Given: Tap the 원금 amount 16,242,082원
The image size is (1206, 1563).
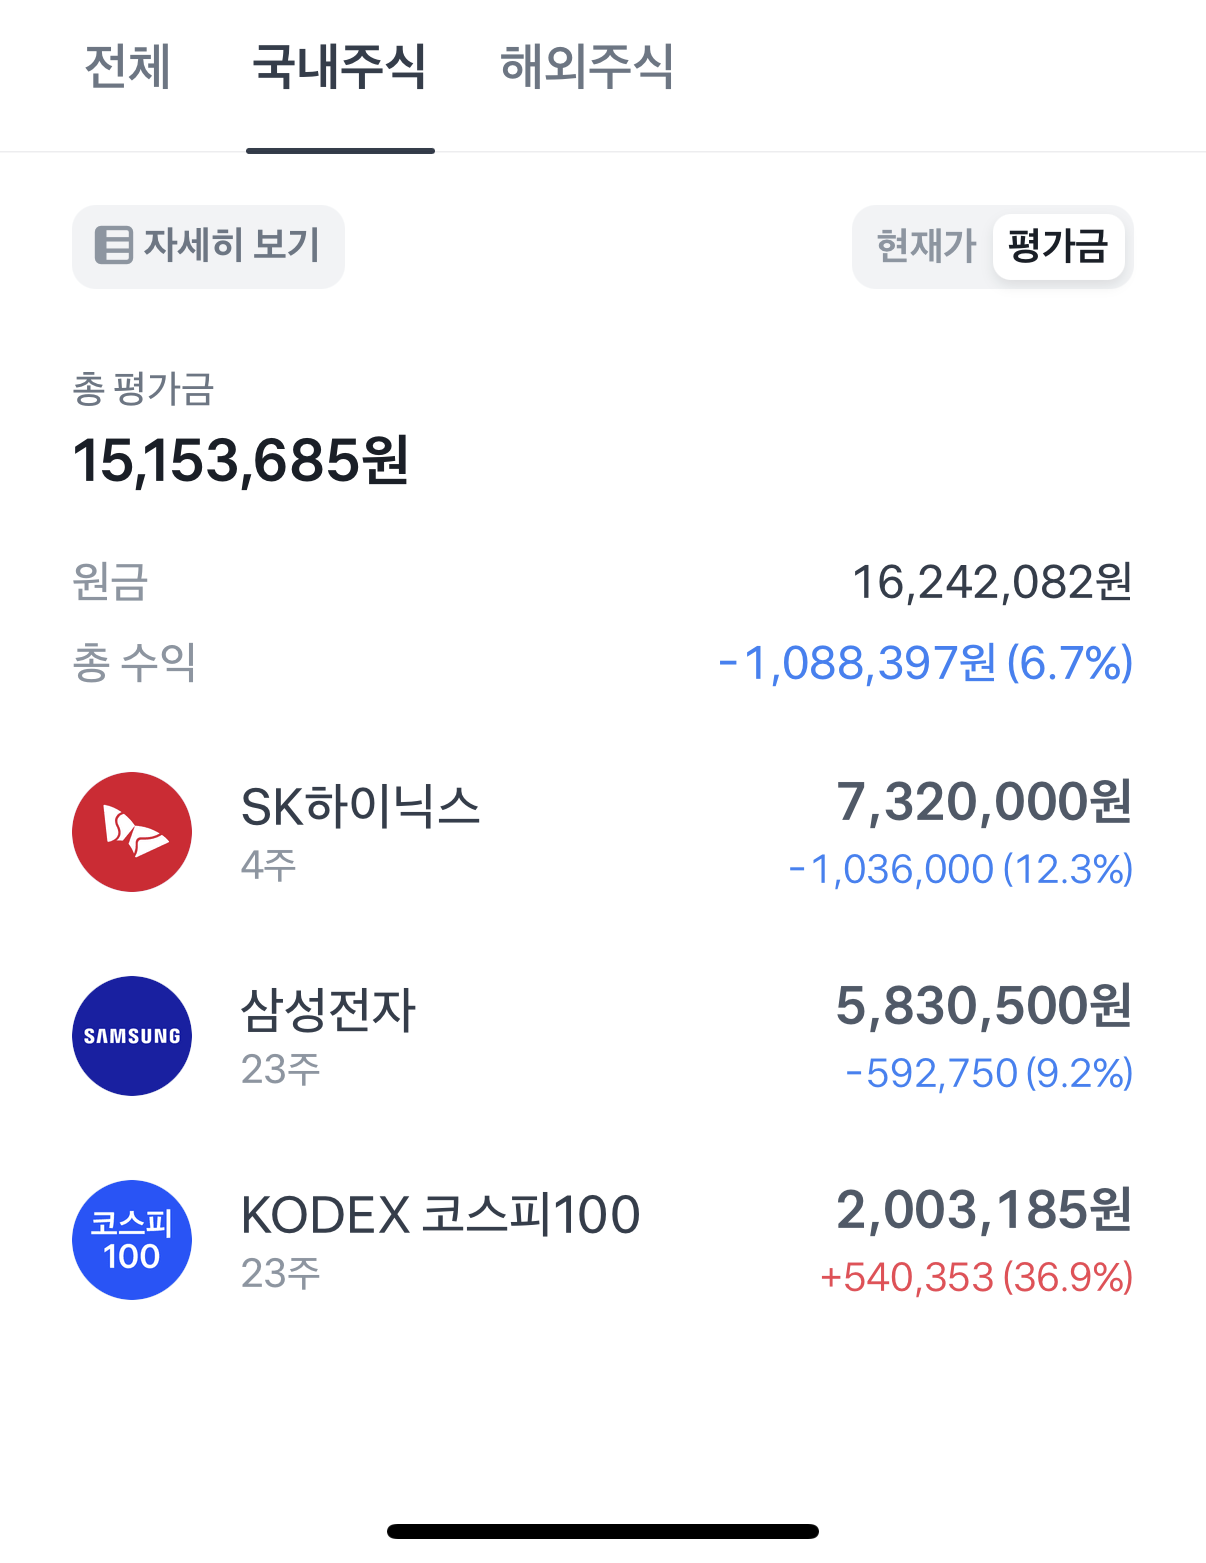Looking at the screenshot, I should coord(992,582).
